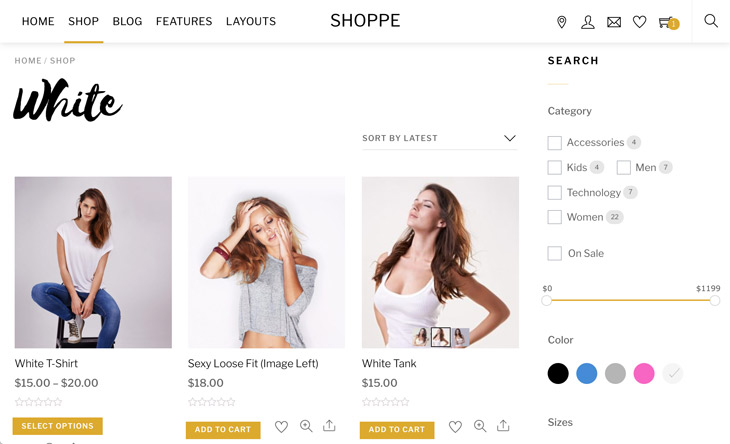Check the Accessories category checkbox

pyautogui.click(x=554, y=142)
